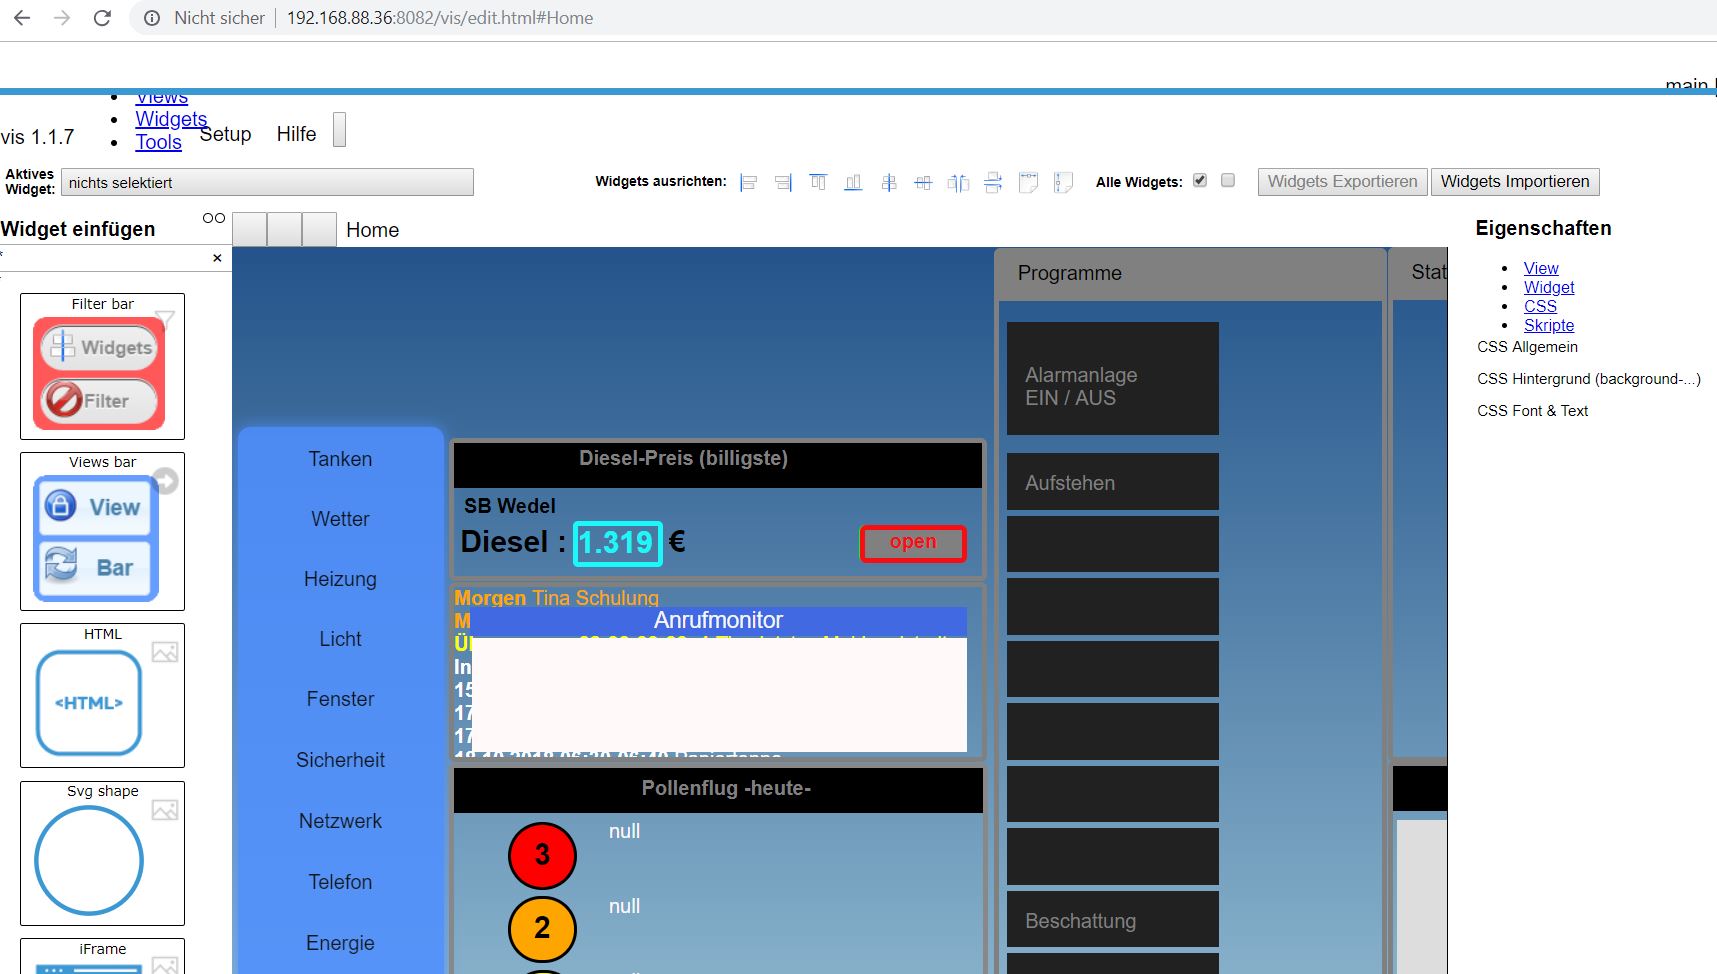
Task: Click the Diesel price value 1.319
Action: (x=617, y=543)
